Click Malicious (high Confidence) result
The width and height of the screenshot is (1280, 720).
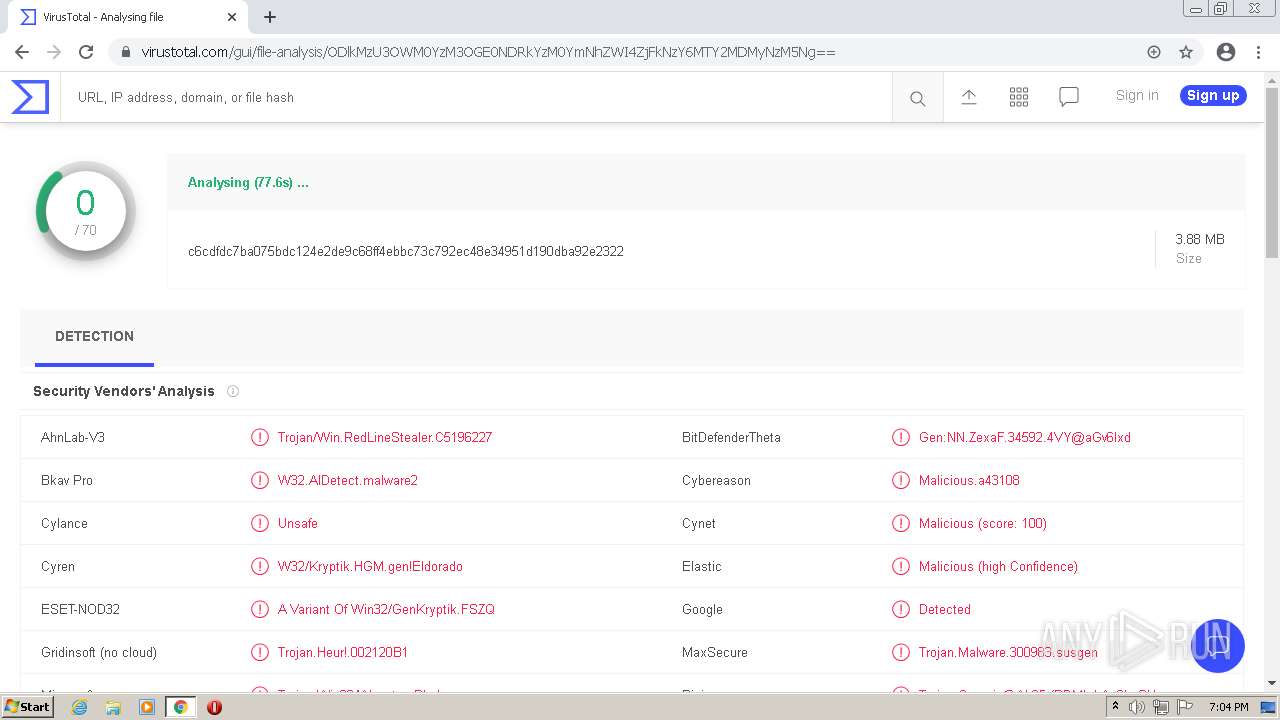coord(998,566)
